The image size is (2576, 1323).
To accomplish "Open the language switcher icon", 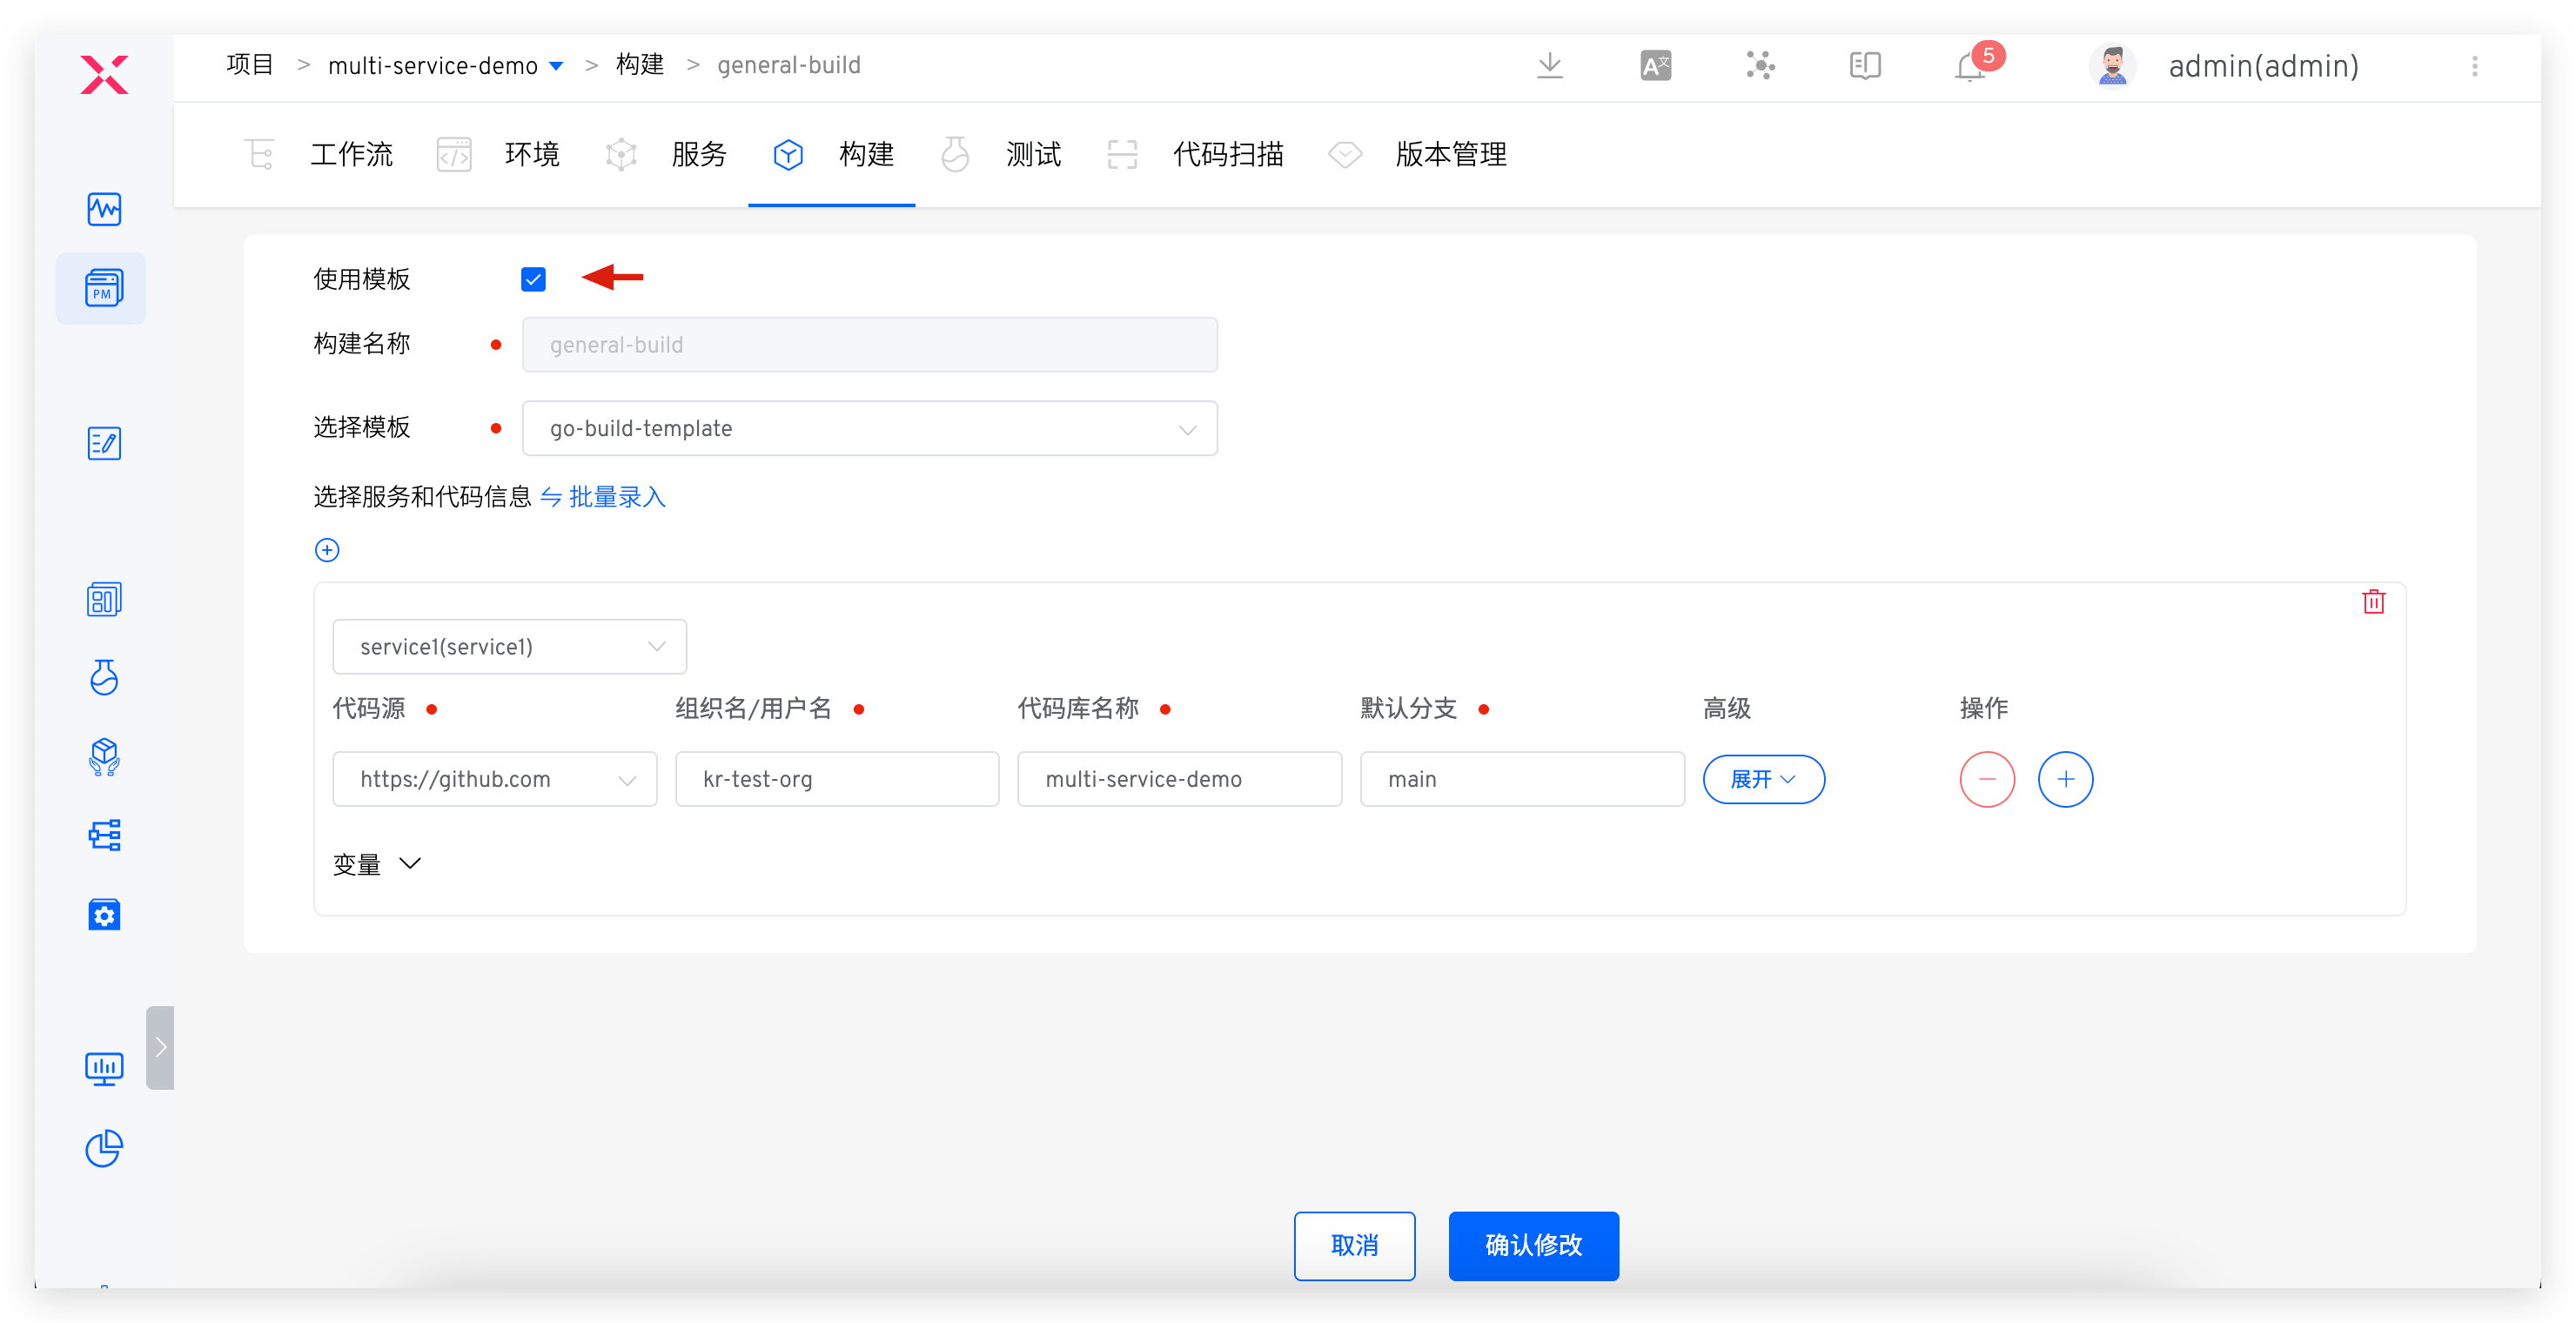I will click(x=1655, y=65).
